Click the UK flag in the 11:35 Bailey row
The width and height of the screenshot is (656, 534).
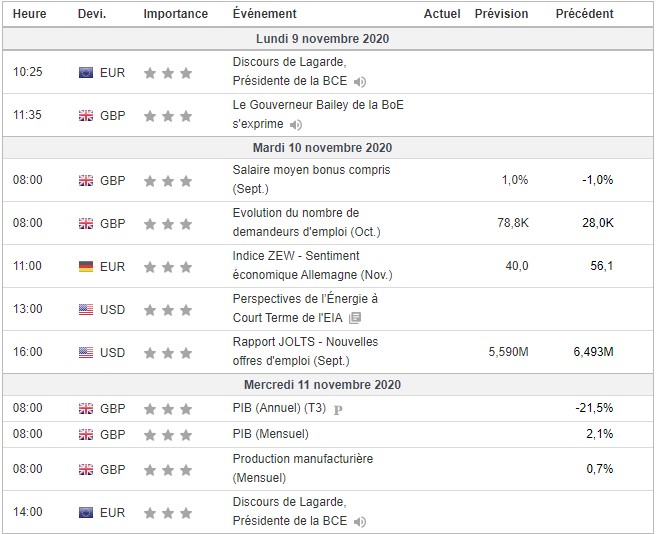pos(86,116)
